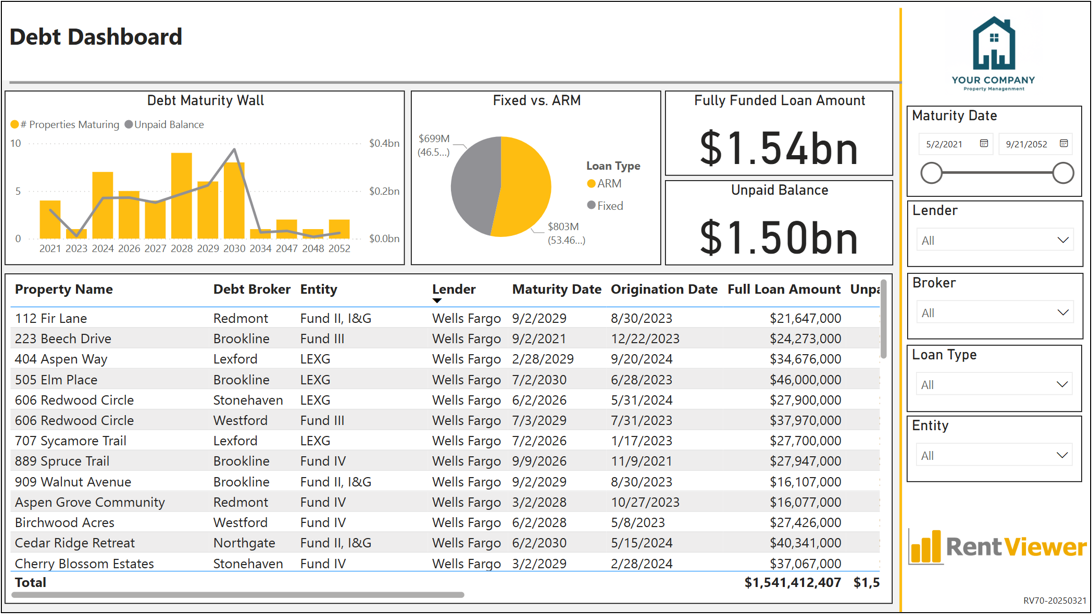Image resolution: width=1092 pixels, height=614 pixels.
Task: Sort by Entity column header
Action: pos(318,290)
